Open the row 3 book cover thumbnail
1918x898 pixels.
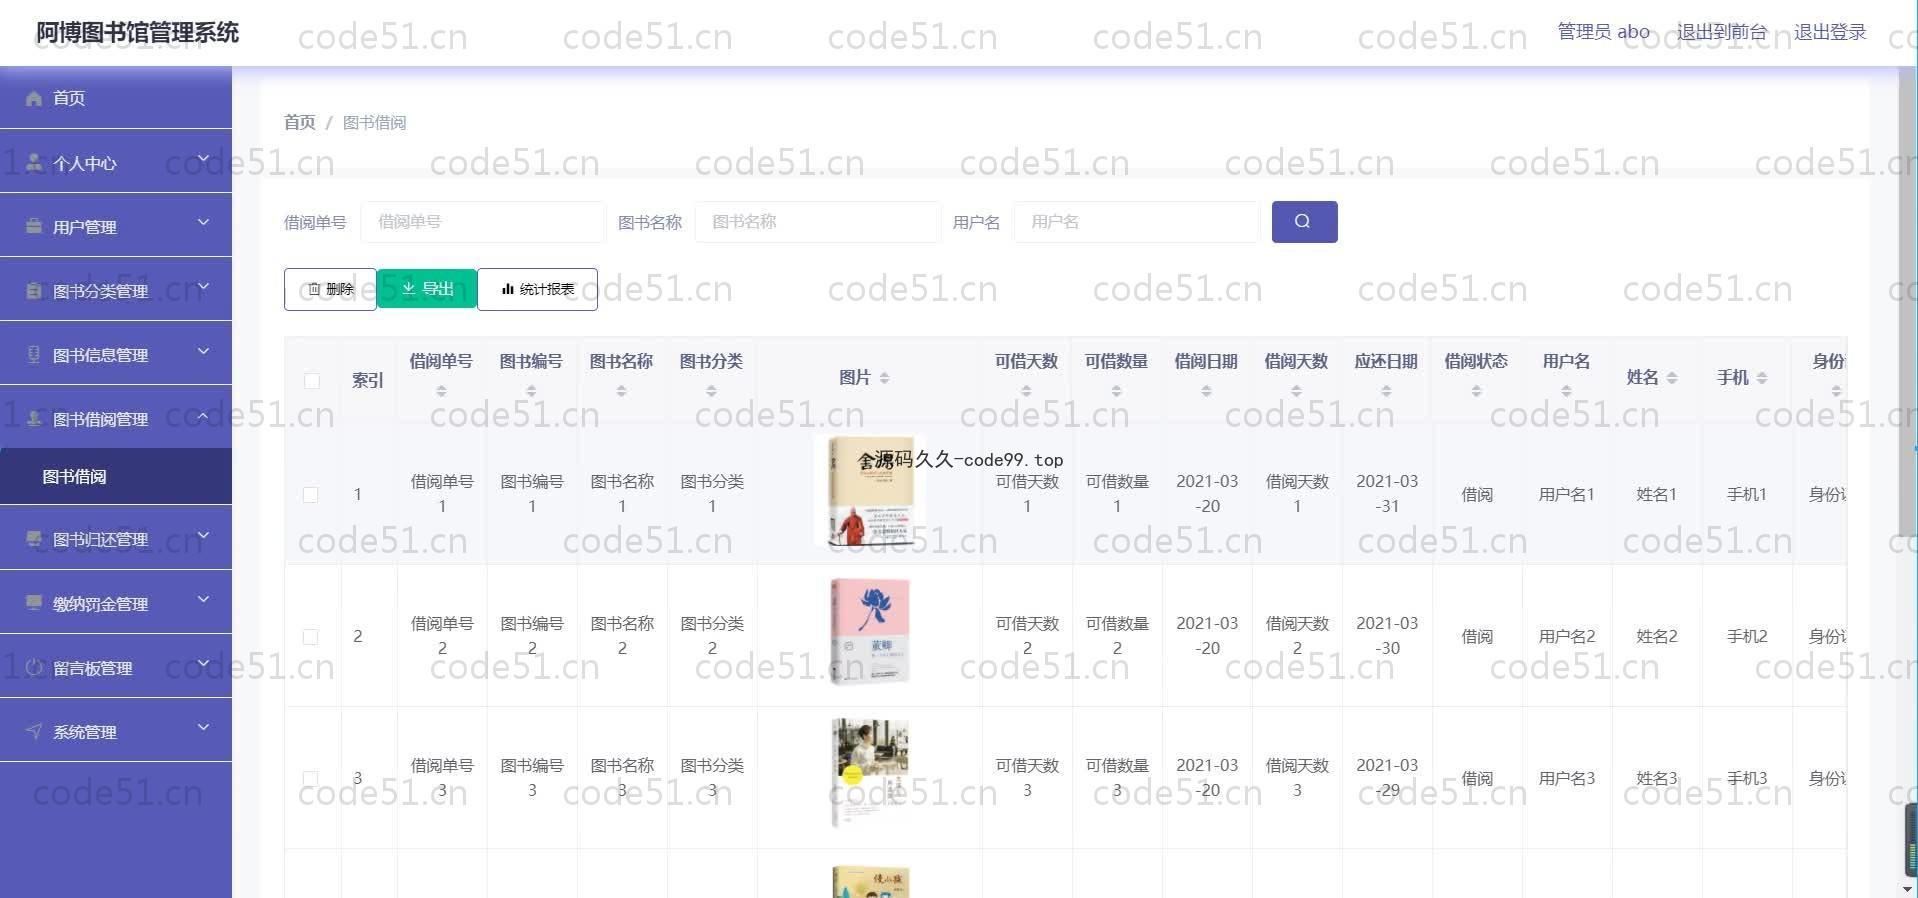[870, 772]
